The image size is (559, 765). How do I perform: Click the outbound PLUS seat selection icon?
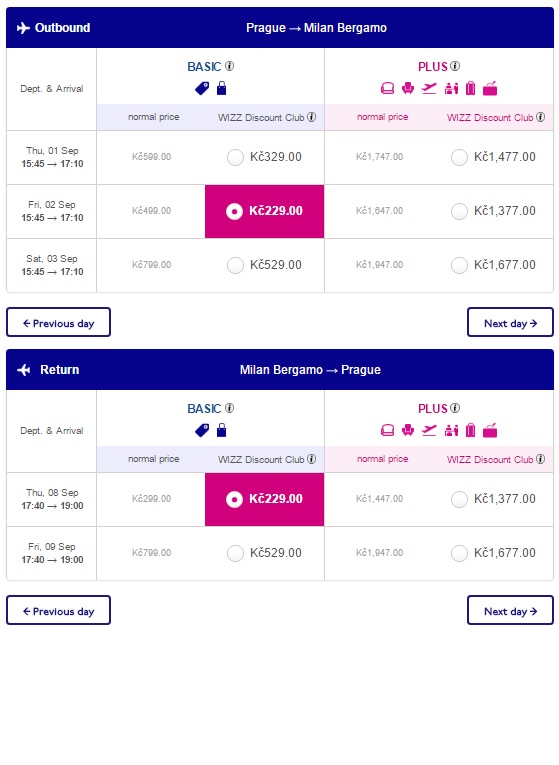coord(407,88)
